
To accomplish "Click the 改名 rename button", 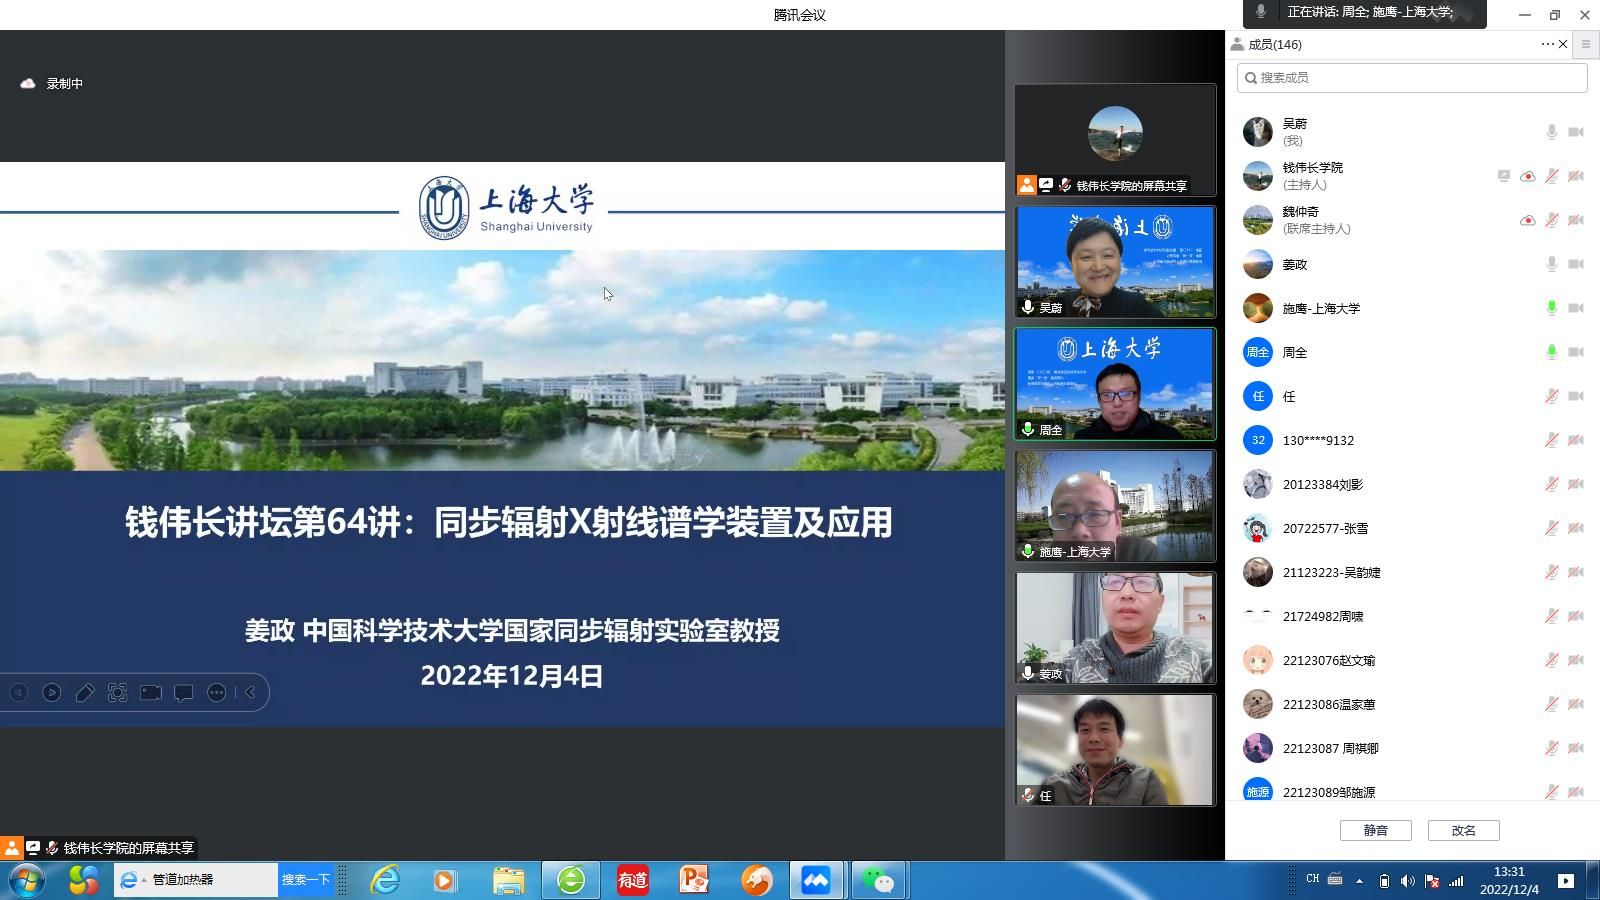I will pos(1463,830).
